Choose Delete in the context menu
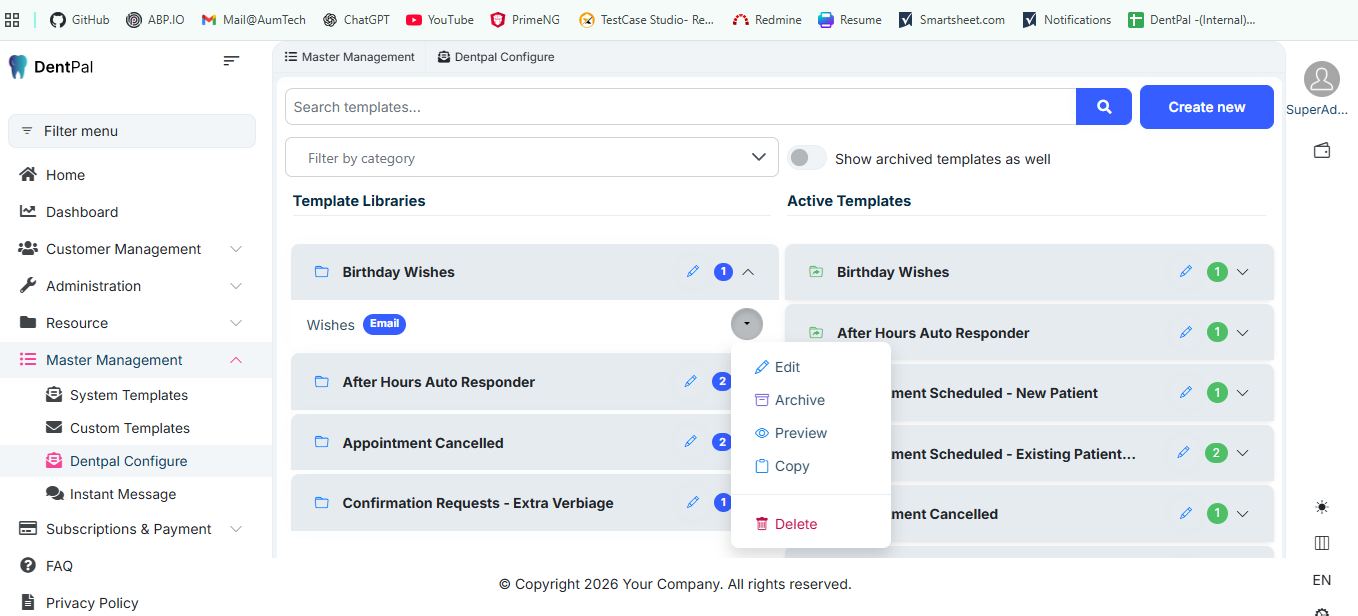 pos(795,524)
